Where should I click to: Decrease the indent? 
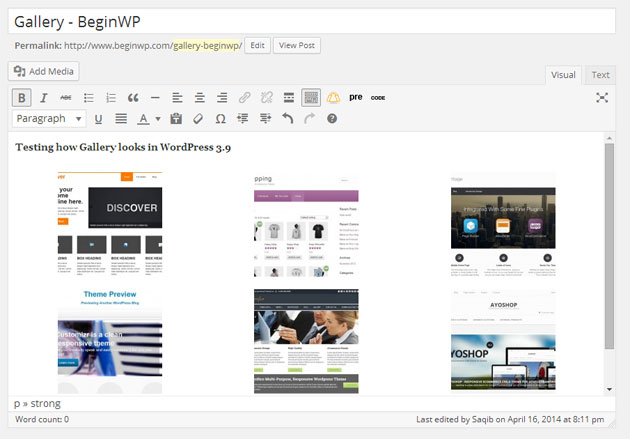pos(242,118)
